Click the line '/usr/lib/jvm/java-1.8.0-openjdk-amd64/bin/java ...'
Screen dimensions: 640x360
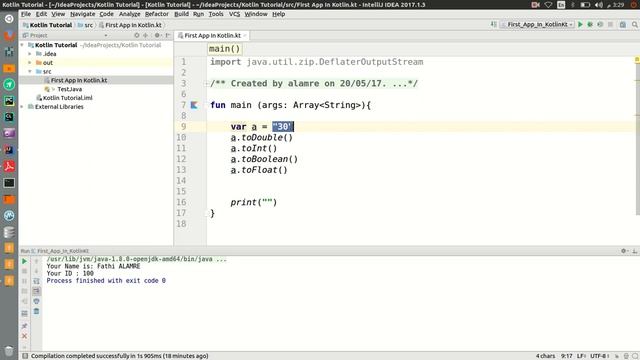click(136, 259)
